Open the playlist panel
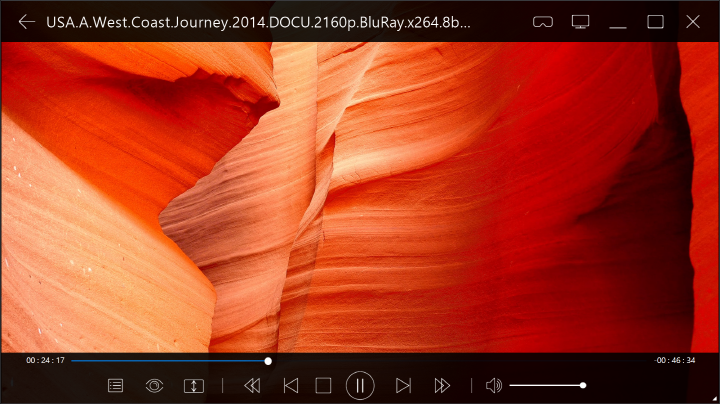 (116, 385)
